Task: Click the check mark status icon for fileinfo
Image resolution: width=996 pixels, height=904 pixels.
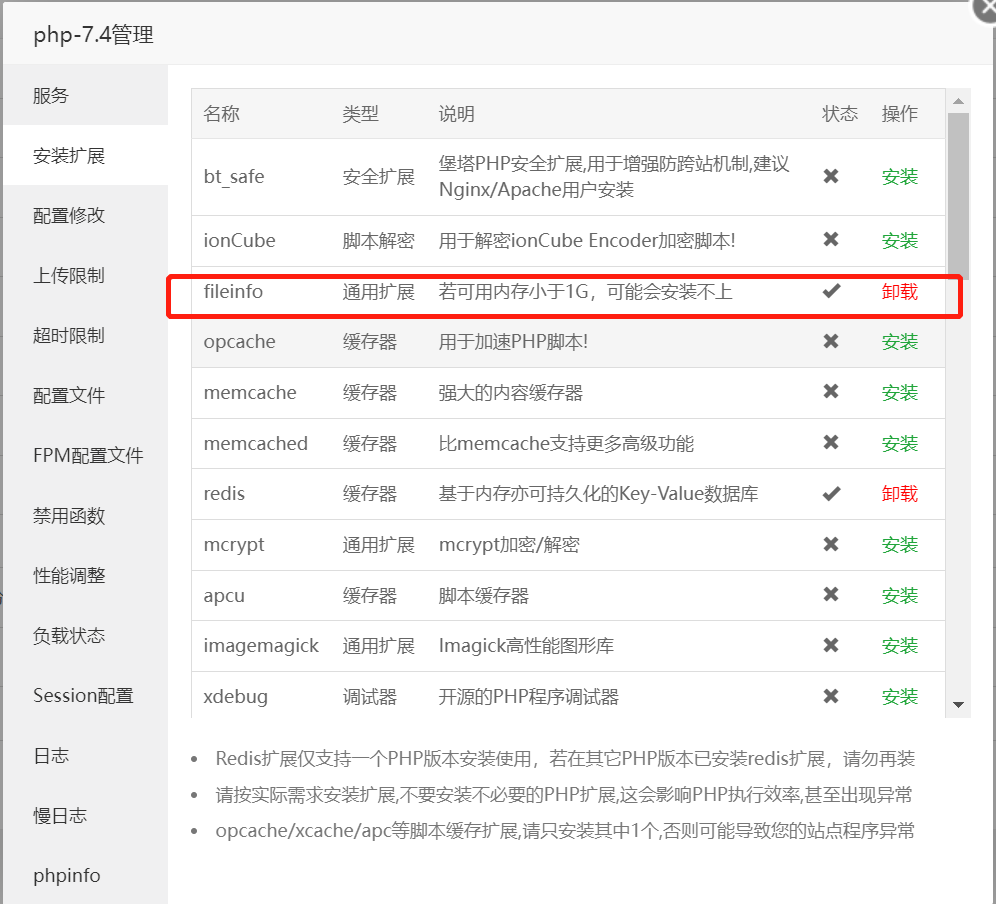Action: [x=830, y=292]
